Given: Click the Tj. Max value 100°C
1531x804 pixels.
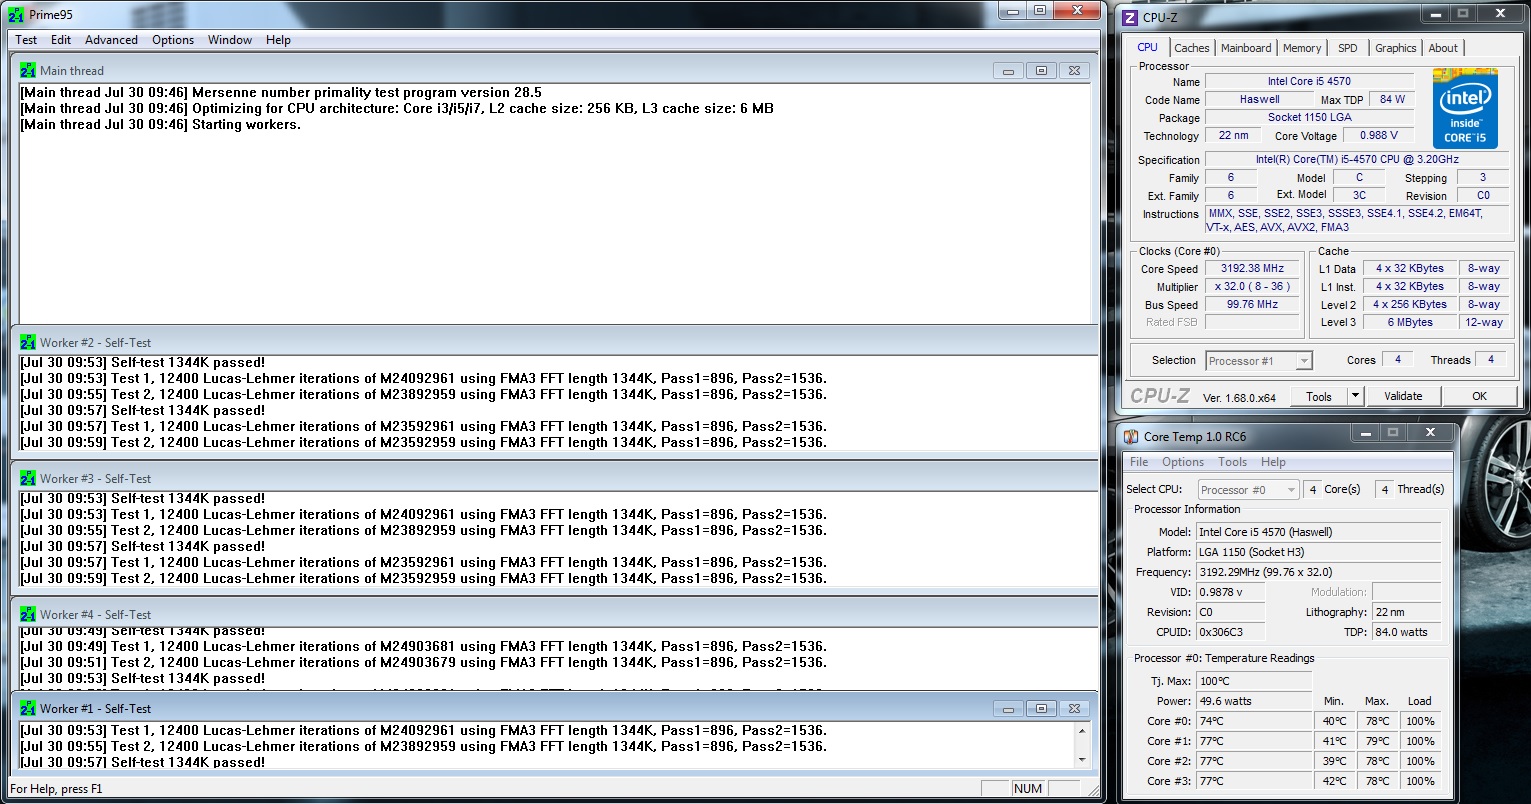Looking at the screenshot, I should pyautogui.click(x=1254, y=681).
